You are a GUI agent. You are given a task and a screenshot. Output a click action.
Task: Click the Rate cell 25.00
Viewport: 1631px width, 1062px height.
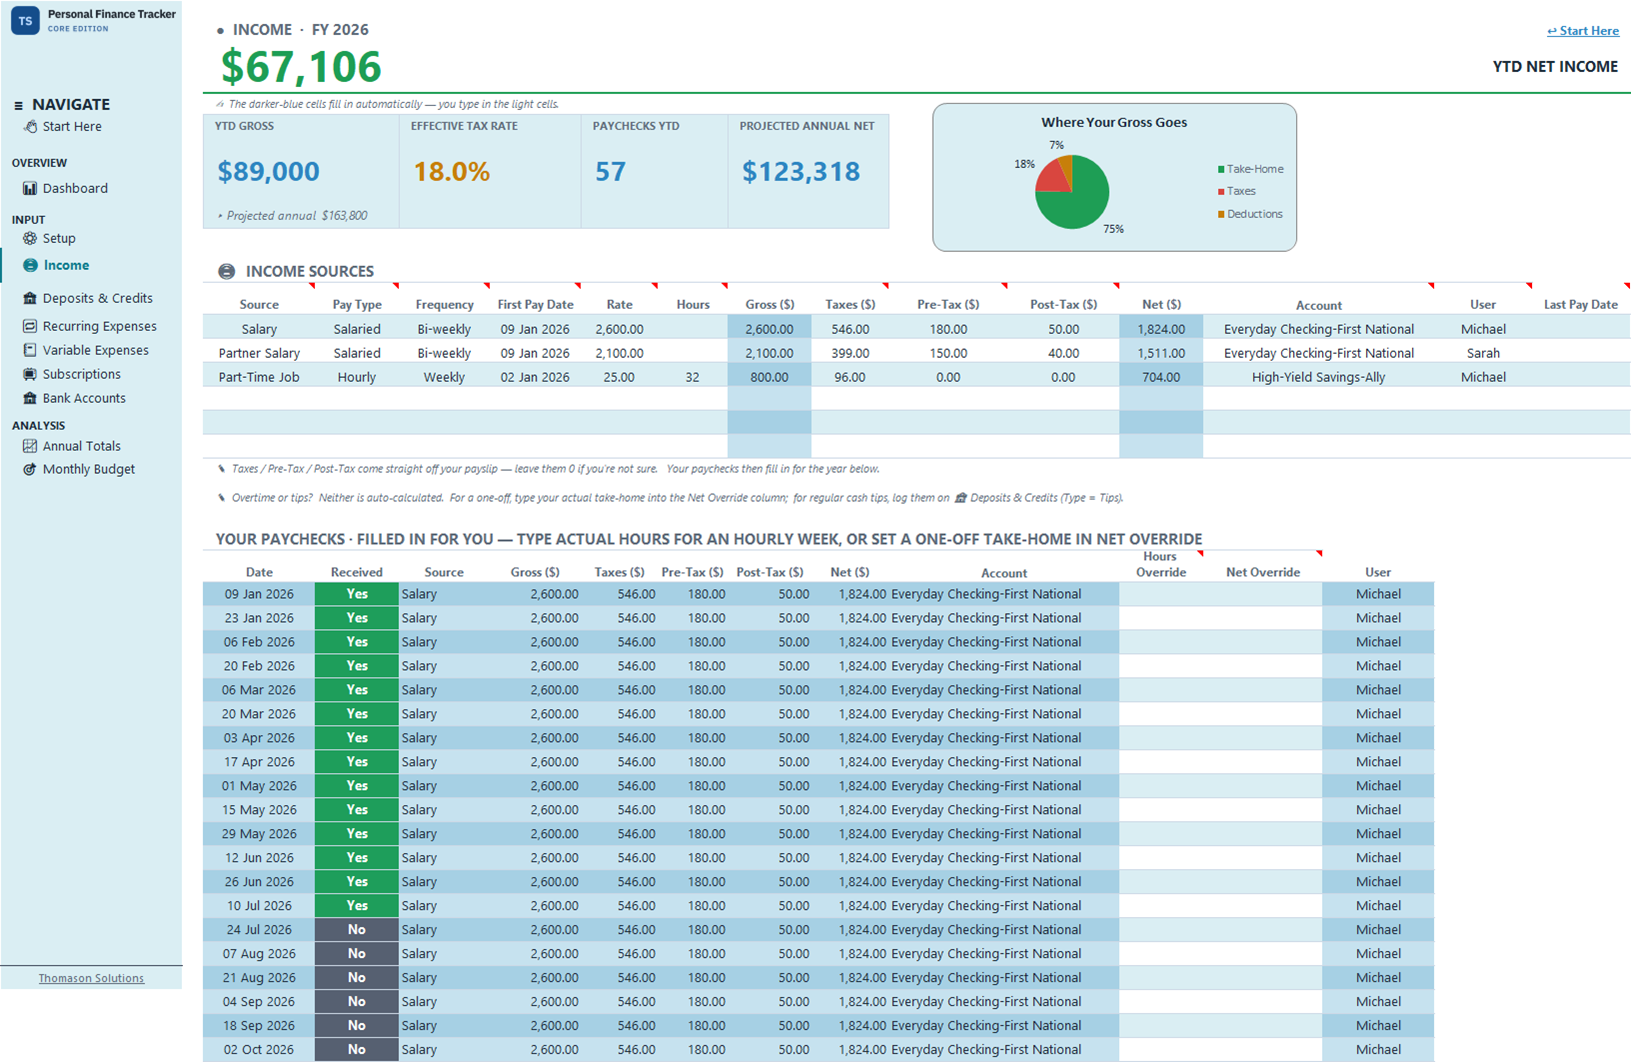[619, 377]
